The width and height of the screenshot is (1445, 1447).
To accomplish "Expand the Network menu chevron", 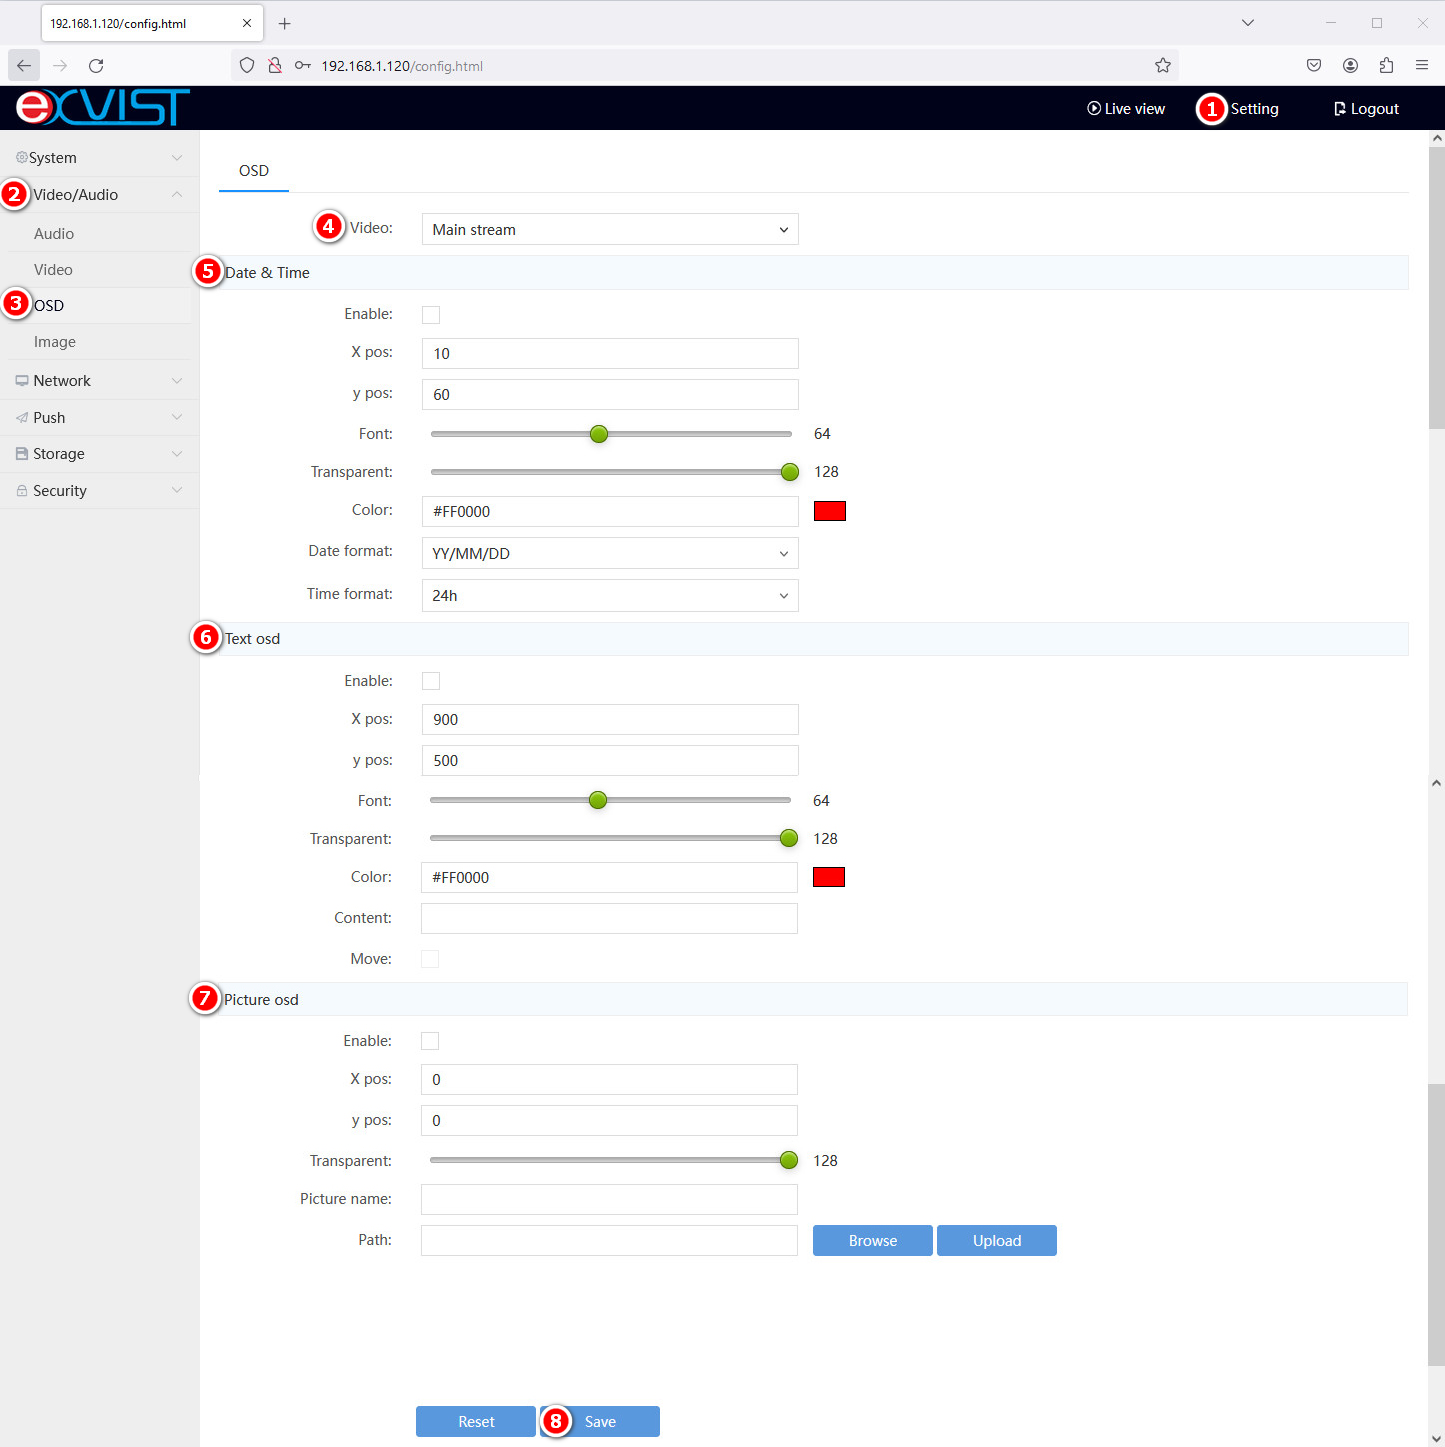I will tap(177, 380).
